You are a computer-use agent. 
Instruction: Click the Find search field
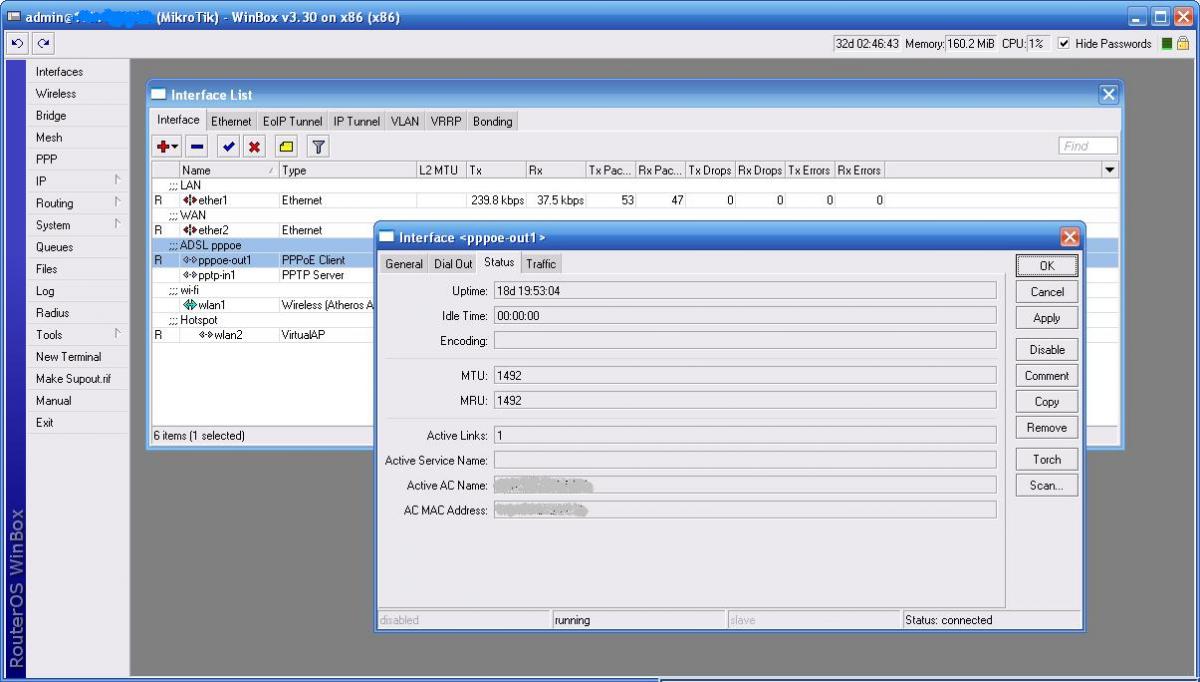1088,146
